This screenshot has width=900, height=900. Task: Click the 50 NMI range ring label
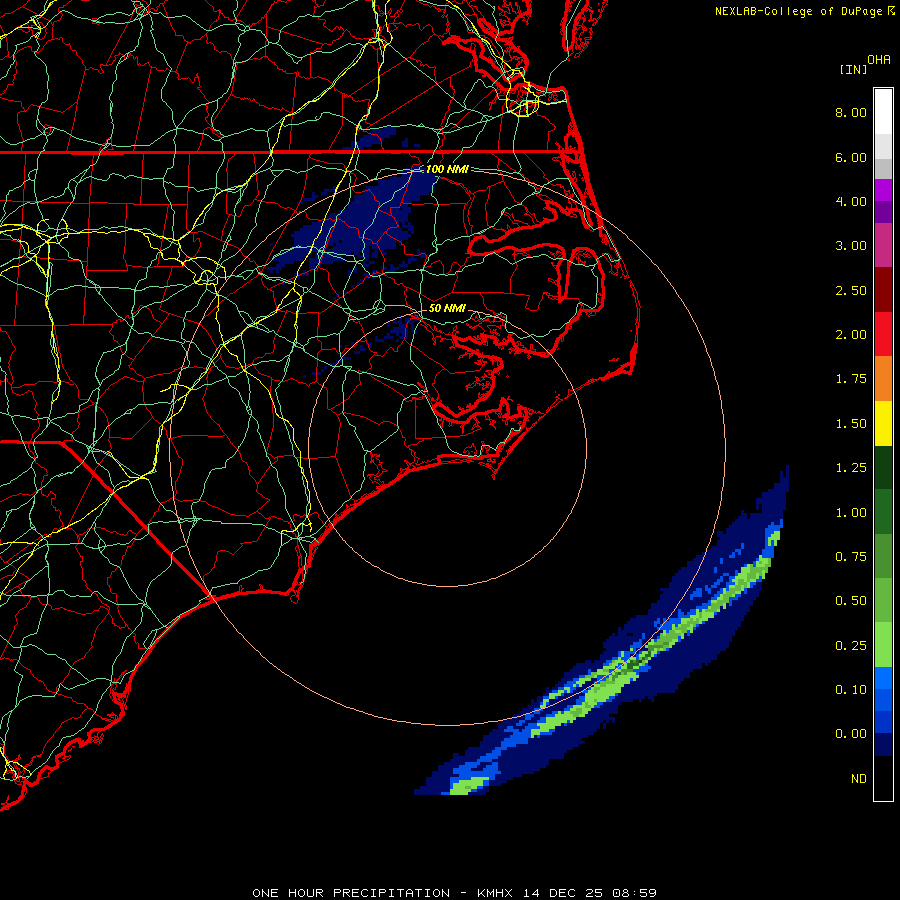447,308
